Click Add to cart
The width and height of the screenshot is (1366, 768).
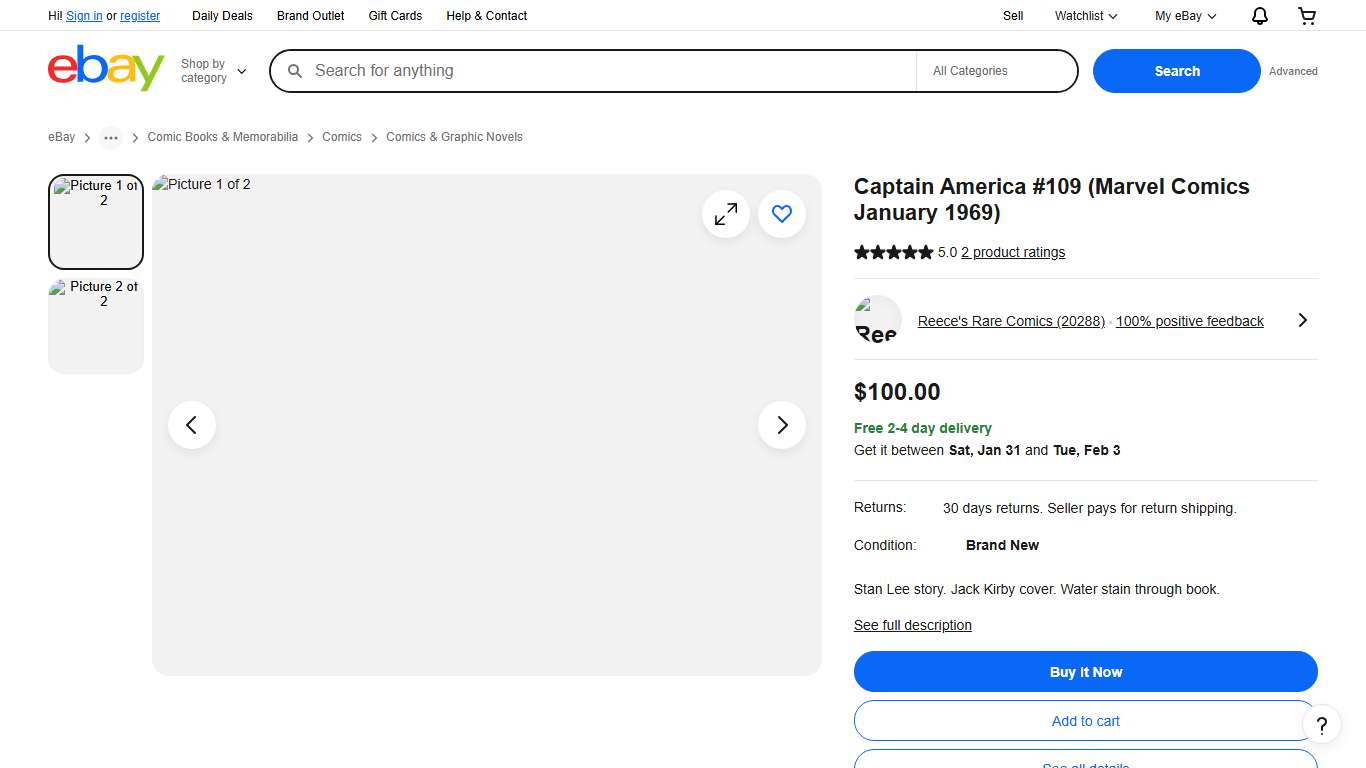coord(1085,721)
